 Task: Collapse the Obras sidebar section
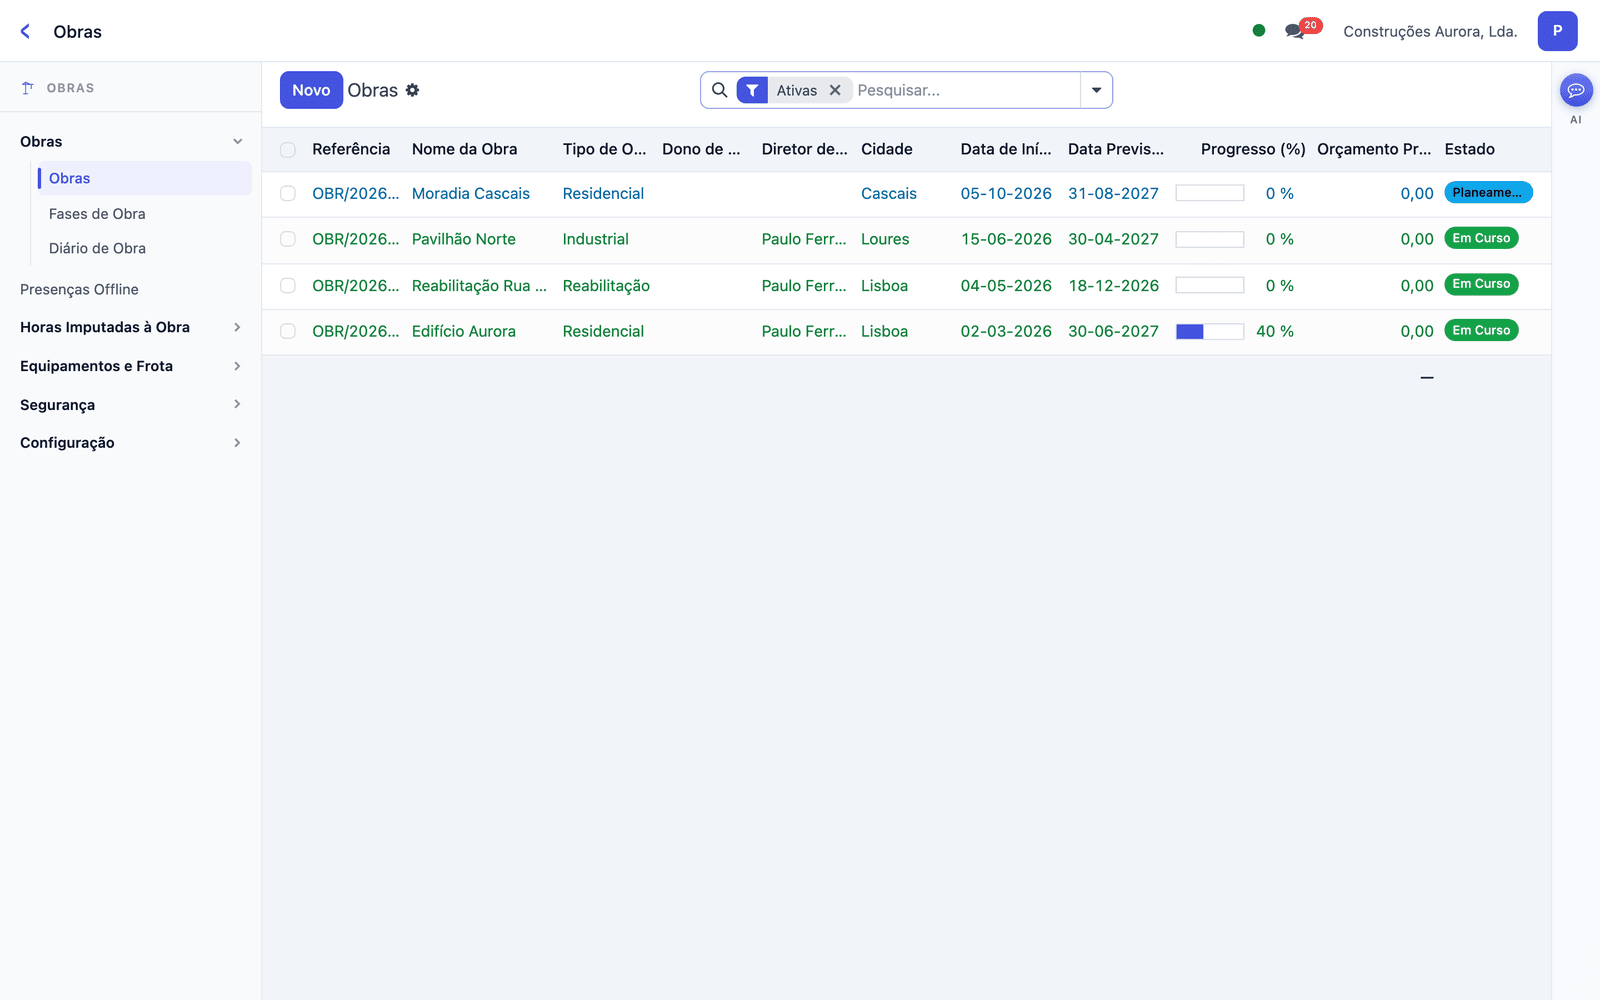pyautogui.click(x=237, y=142)
